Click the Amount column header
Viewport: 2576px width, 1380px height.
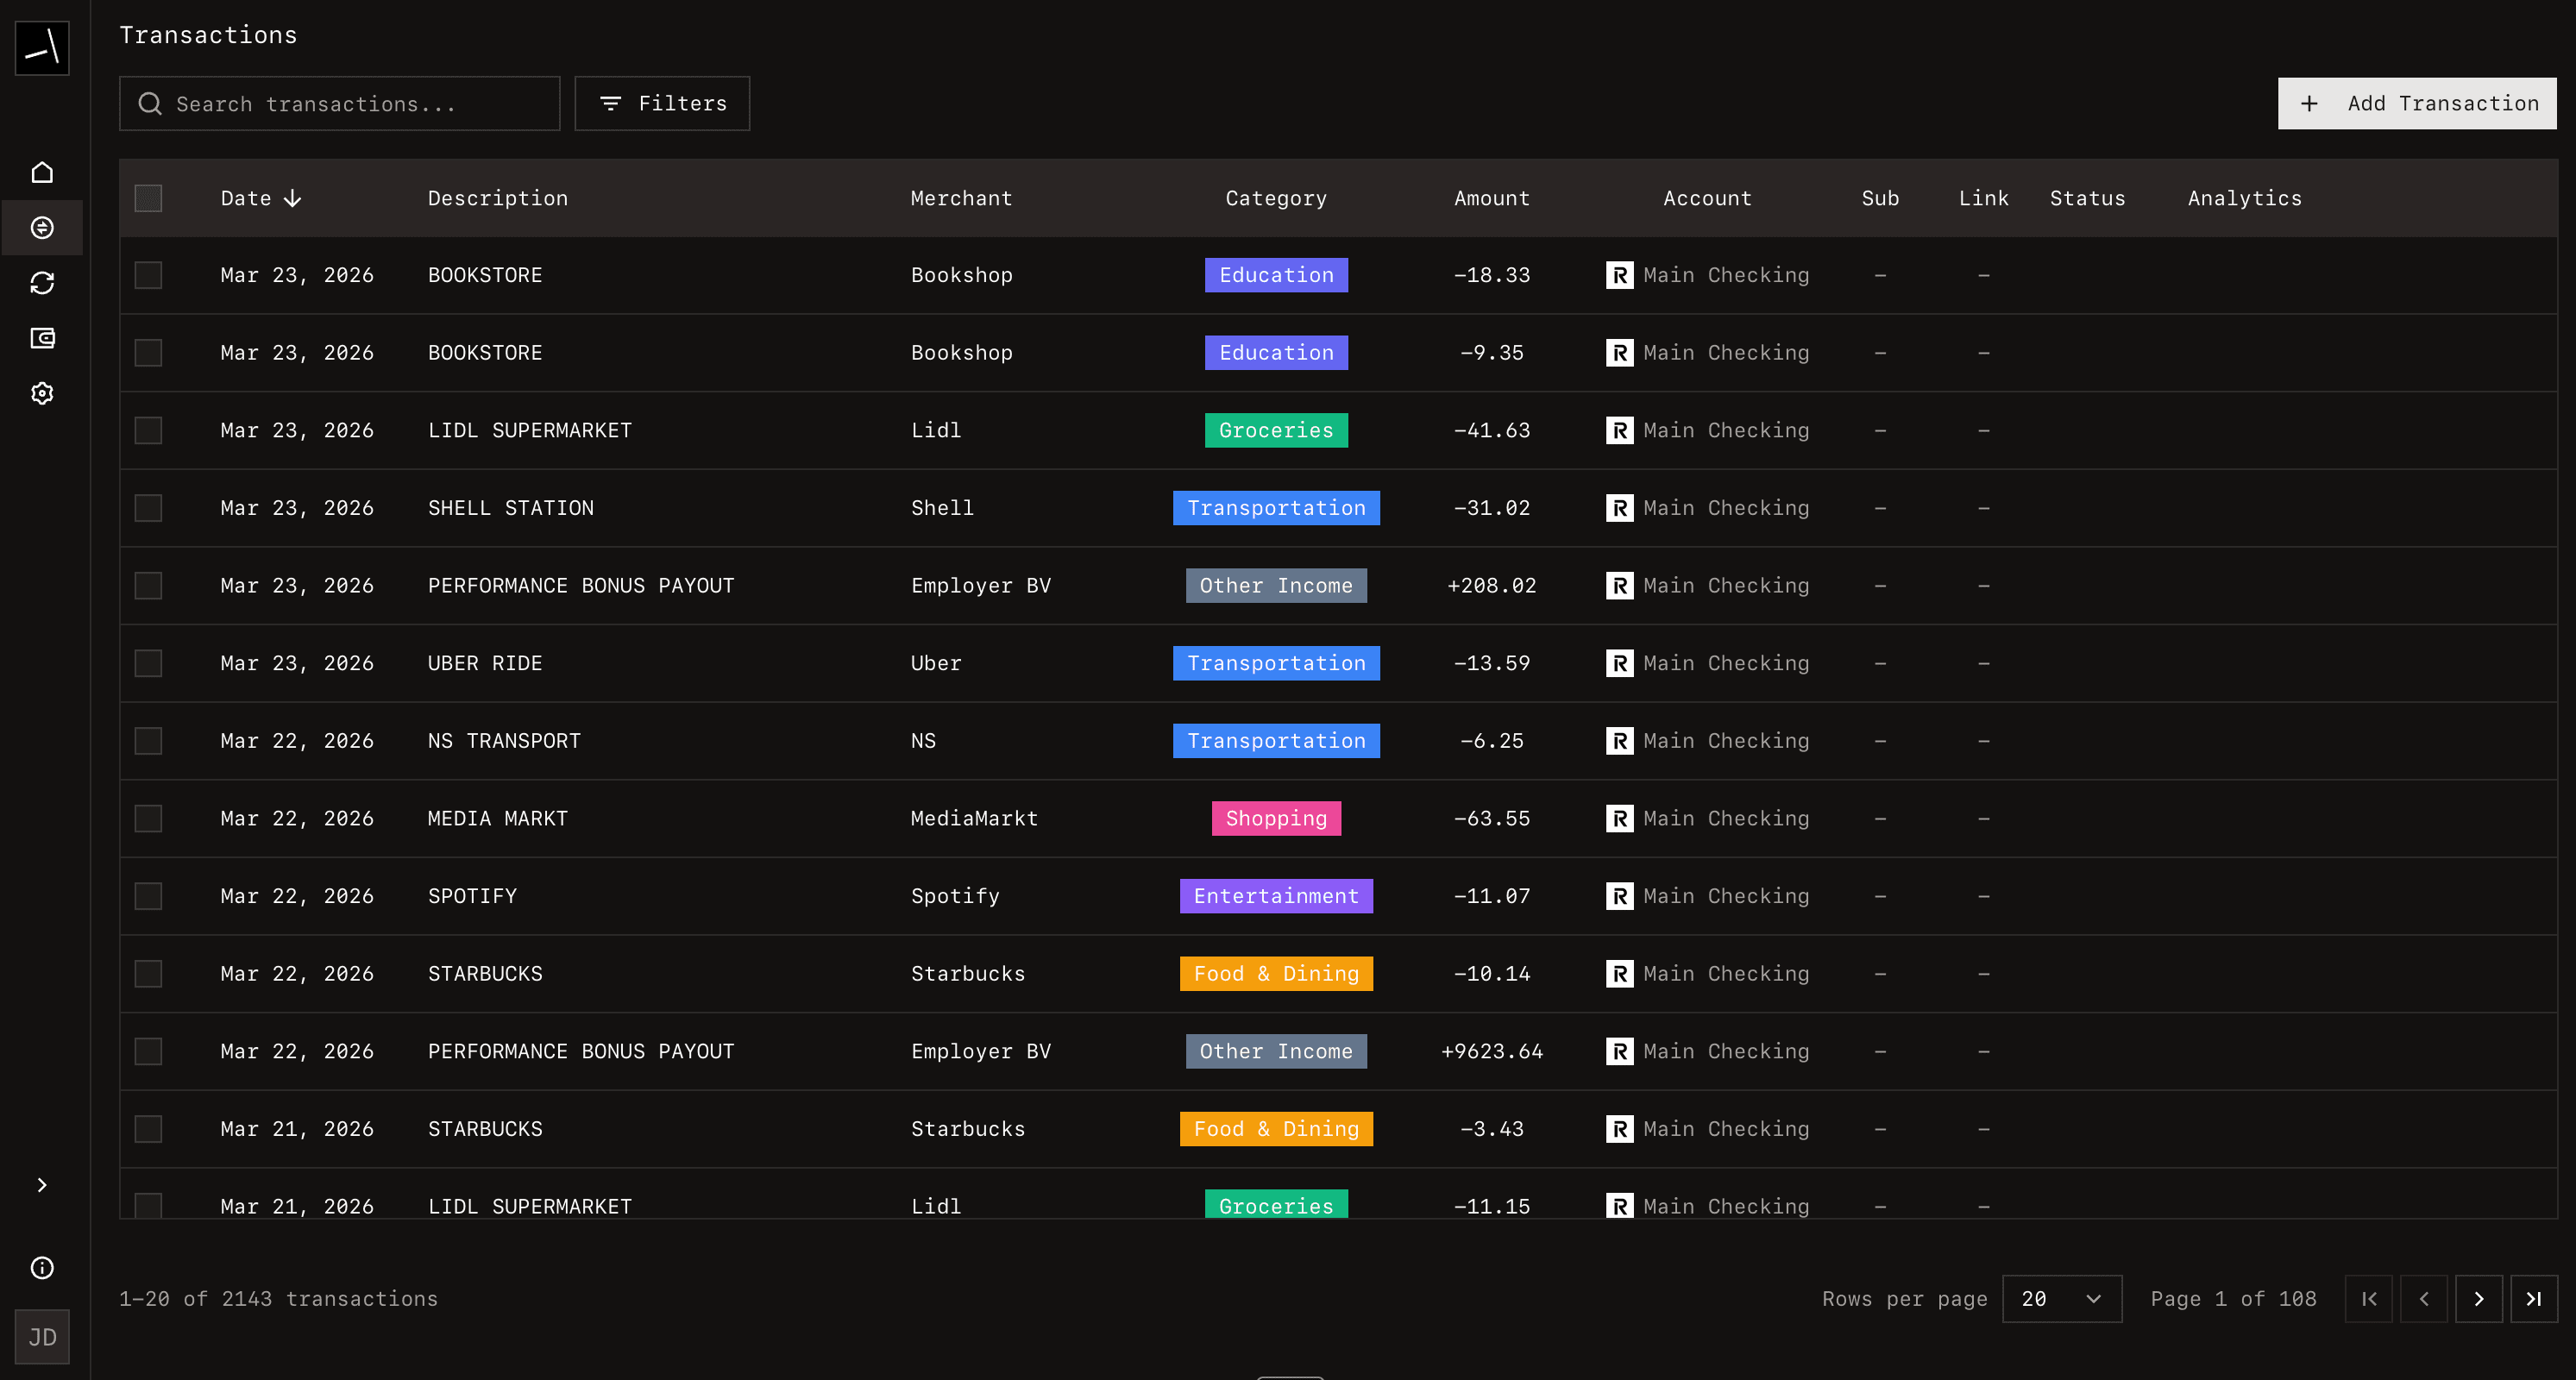(x=1491, y=198)
